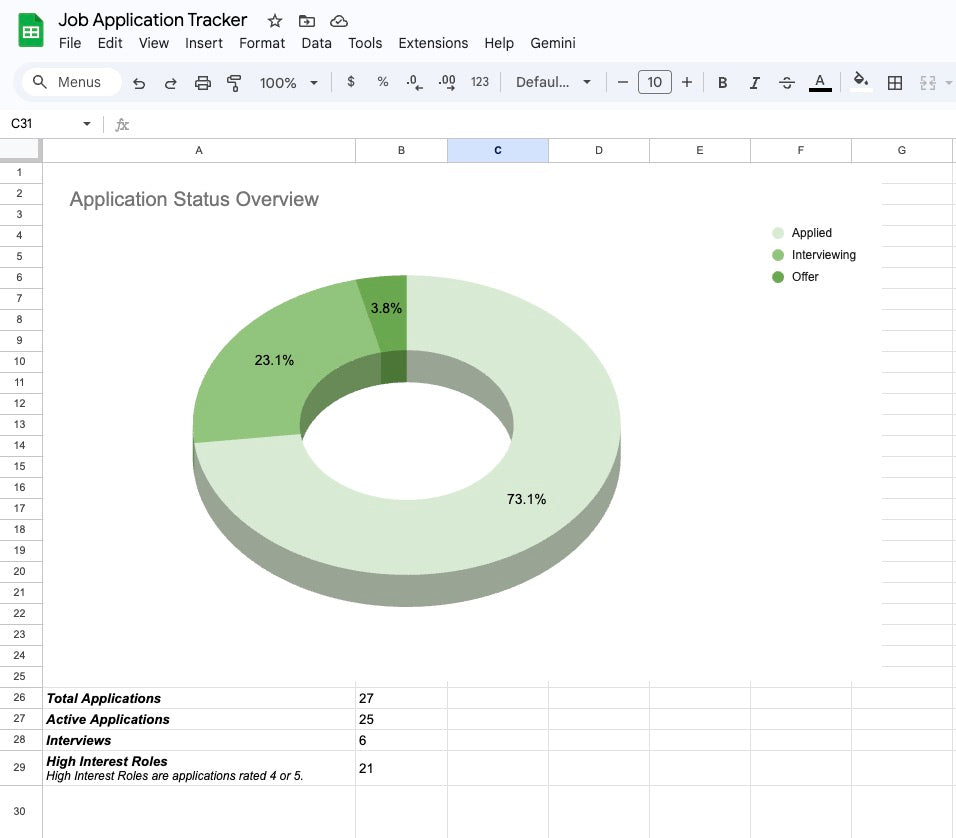Format selected cell as percent
Image resolution: width=956 pixels, height=838 pixels.
click(x=382, y=82)
